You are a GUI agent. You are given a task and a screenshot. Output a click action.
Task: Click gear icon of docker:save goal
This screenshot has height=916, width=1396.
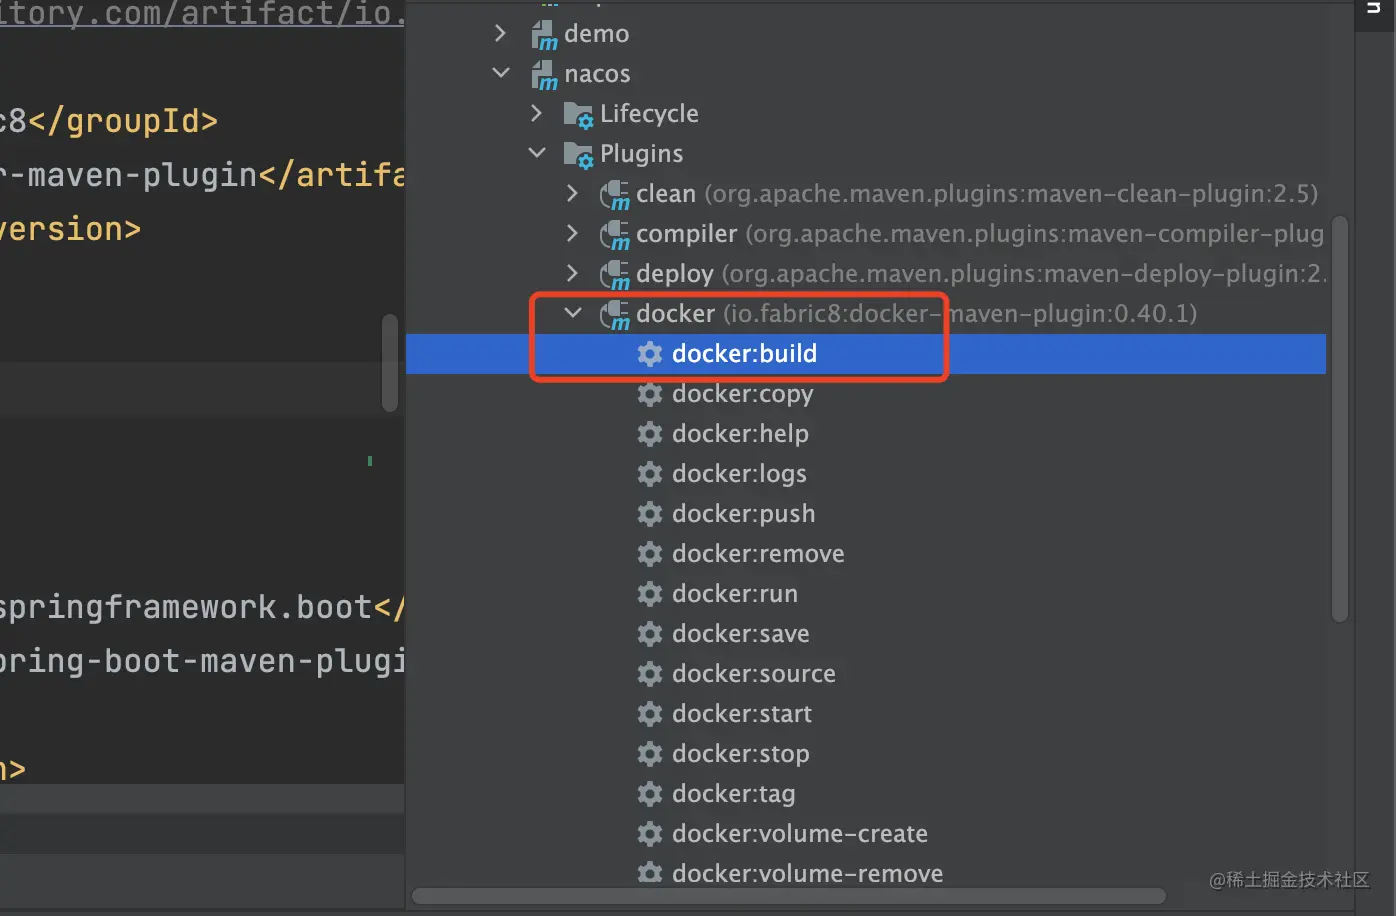[x=650, y=633]
